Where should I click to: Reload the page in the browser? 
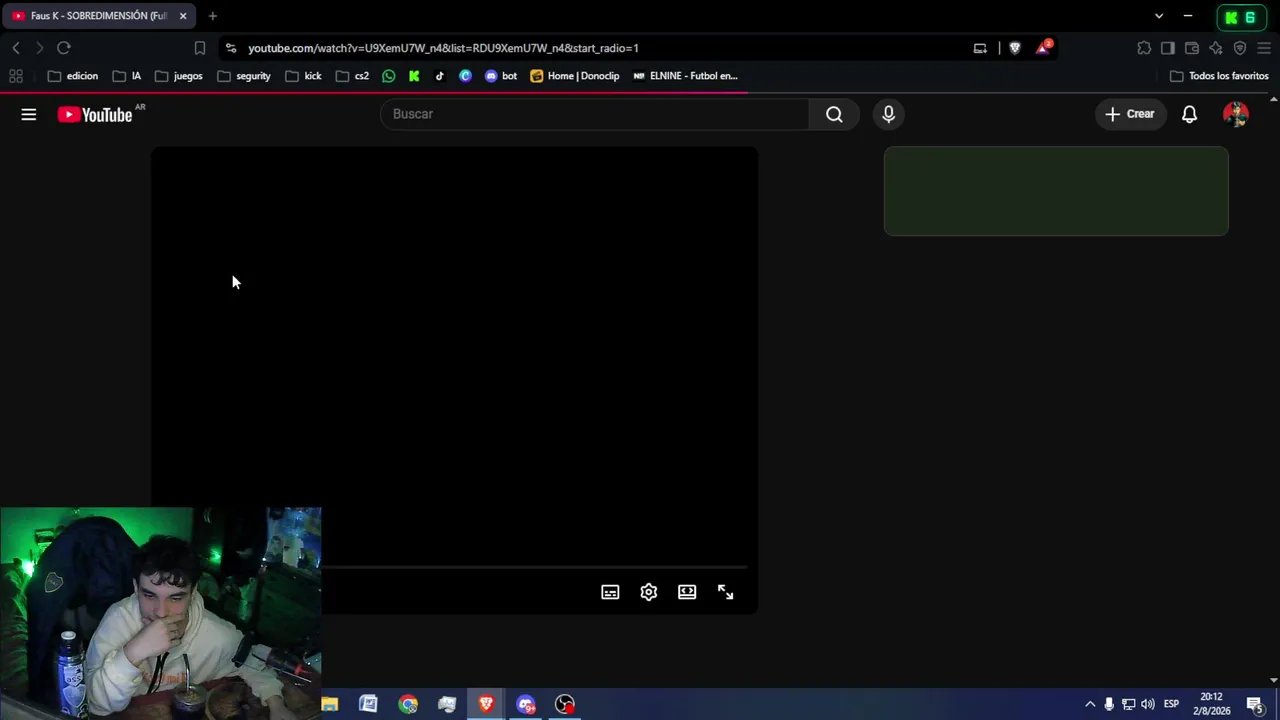(x=64, y=48)
